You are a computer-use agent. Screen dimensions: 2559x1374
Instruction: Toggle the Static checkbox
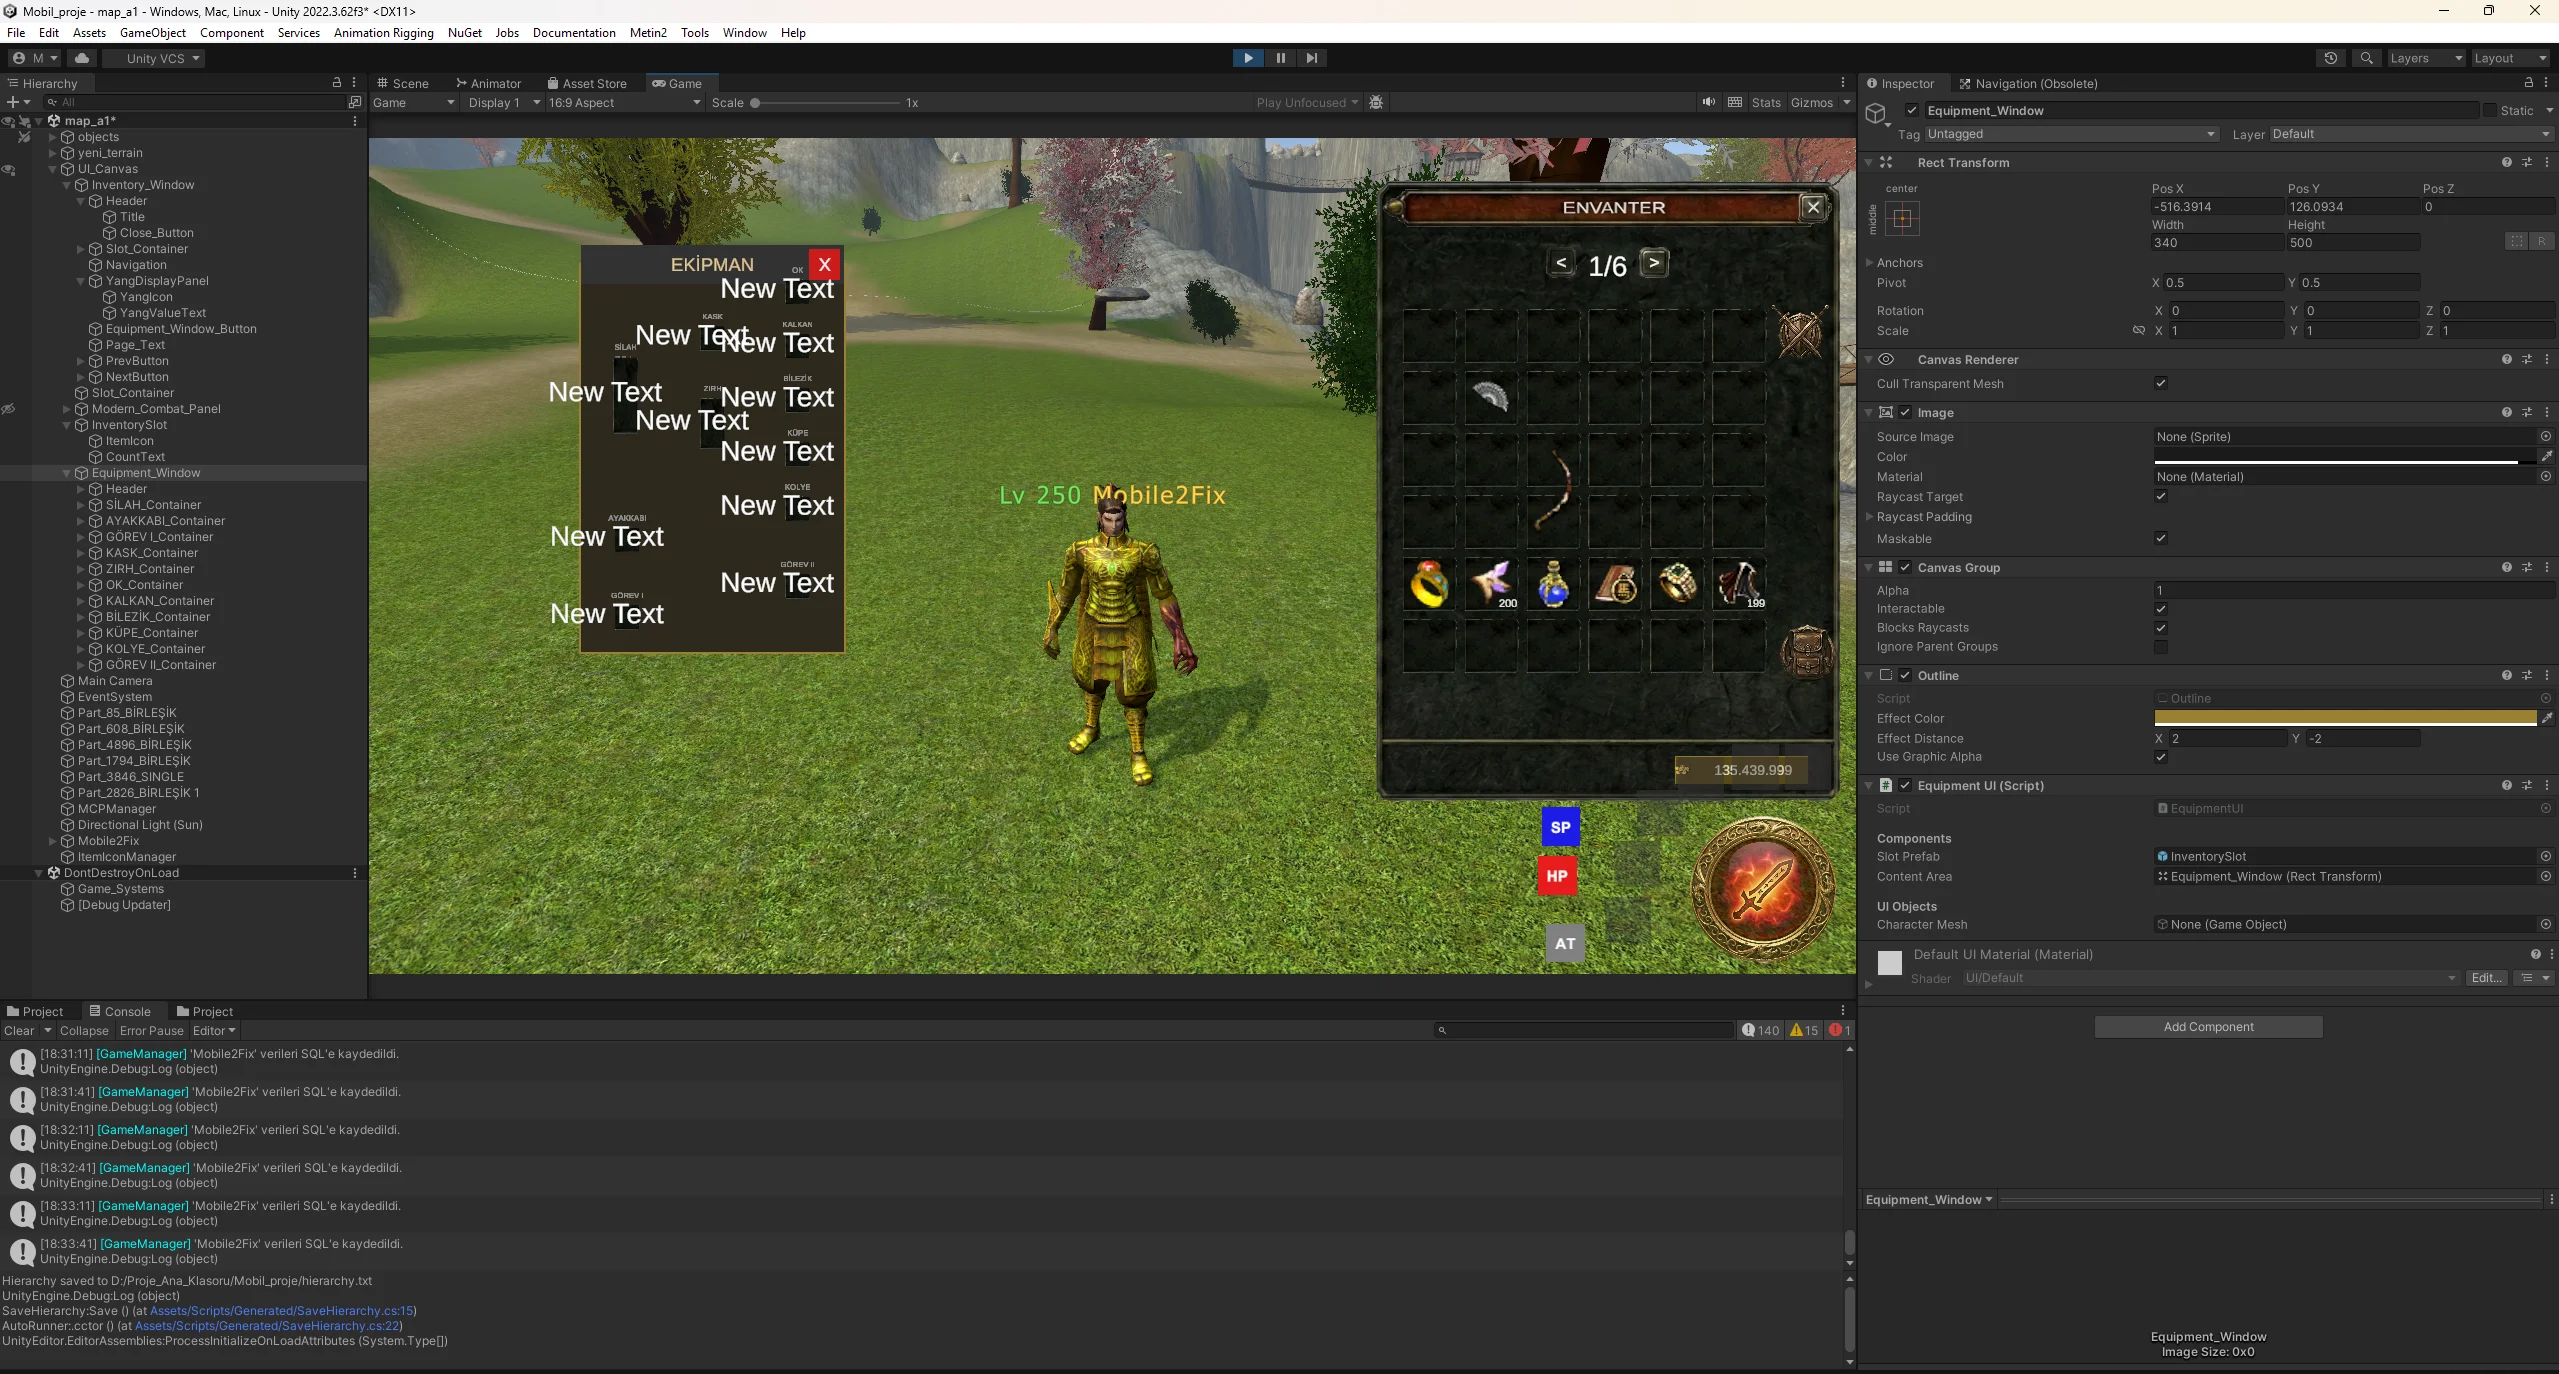tap(2490, 110)
